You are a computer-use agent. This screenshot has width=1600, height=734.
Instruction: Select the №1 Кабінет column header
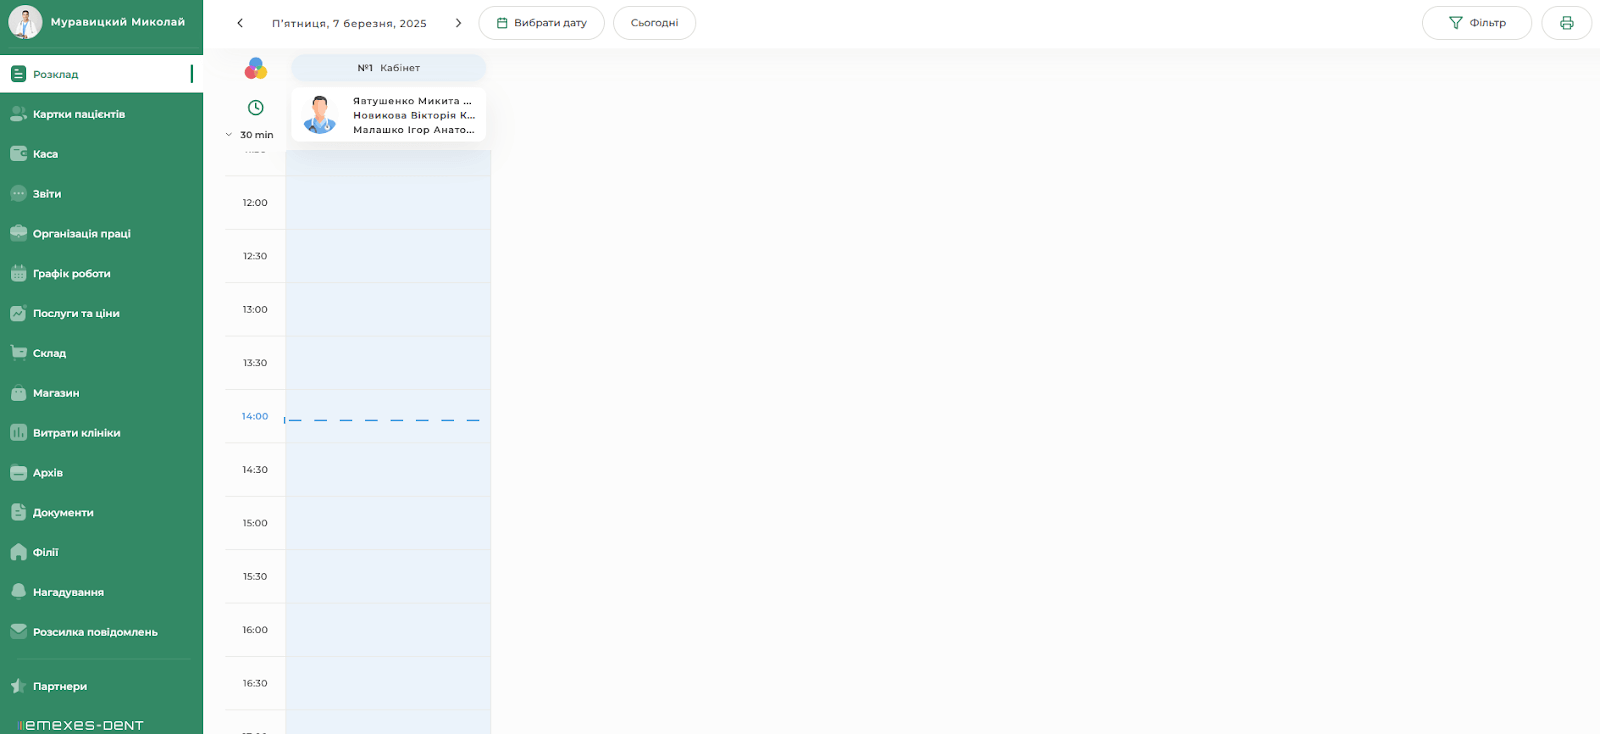[x=388, y=68]
